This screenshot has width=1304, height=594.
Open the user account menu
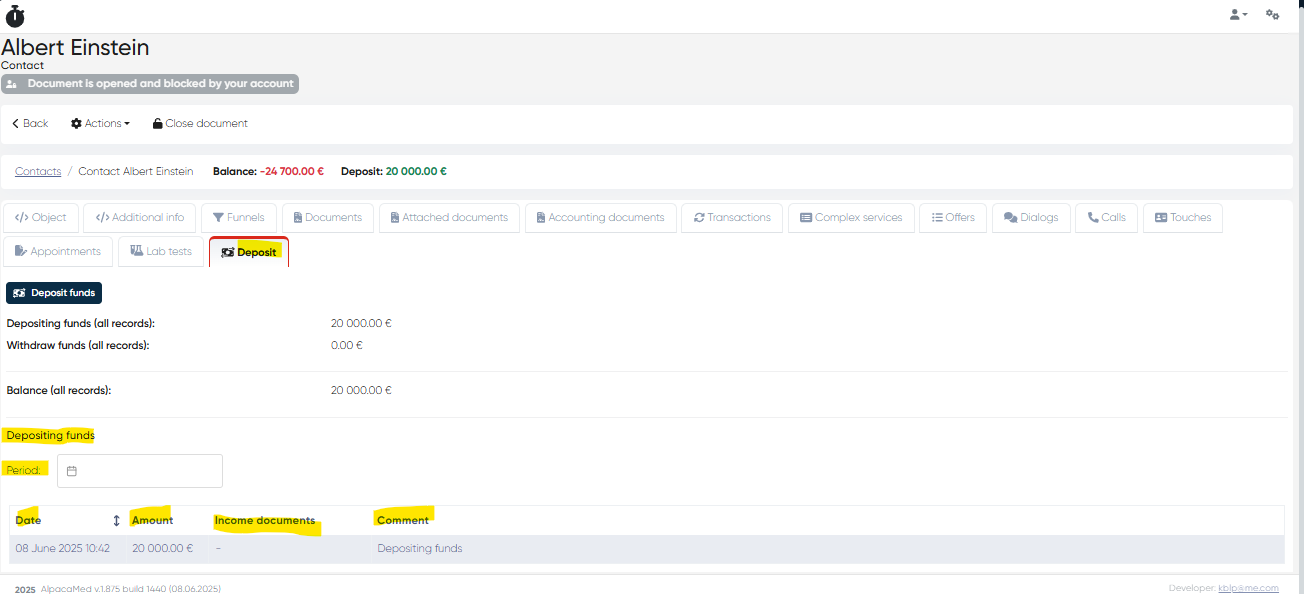pos(1238,15)
